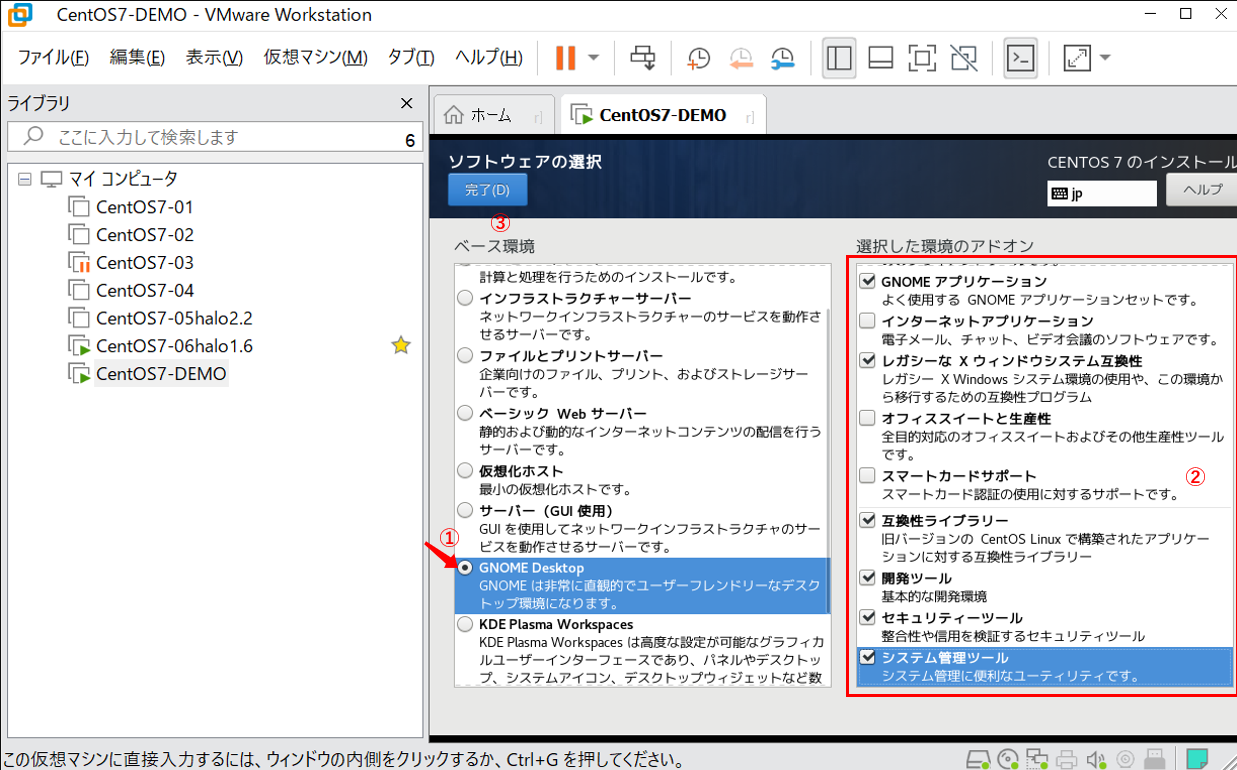Viewport: 1237px width, 770px height.
Task: Choose KDE Plasma Workspaces radio option
Action: coord(465,625)
